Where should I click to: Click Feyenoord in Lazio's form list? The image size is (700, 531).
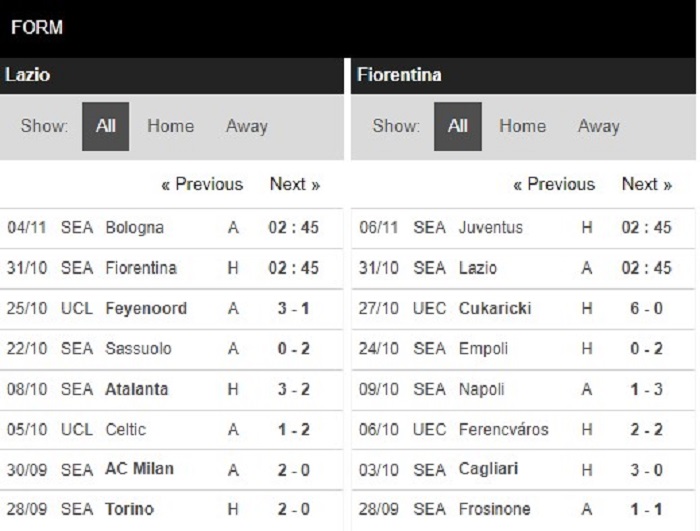tap(146, 308)
